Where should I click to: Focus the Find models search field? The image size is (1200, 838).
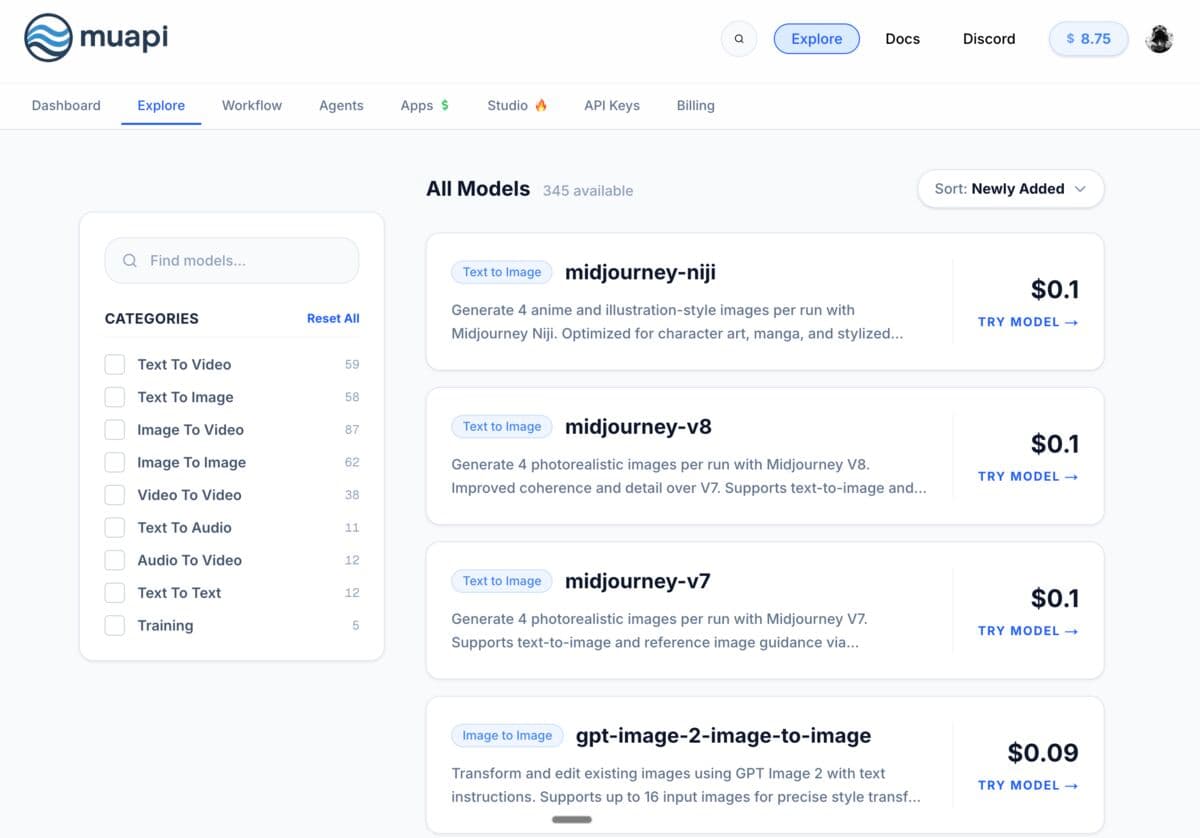pyautogui.click(x=232, y=260)
